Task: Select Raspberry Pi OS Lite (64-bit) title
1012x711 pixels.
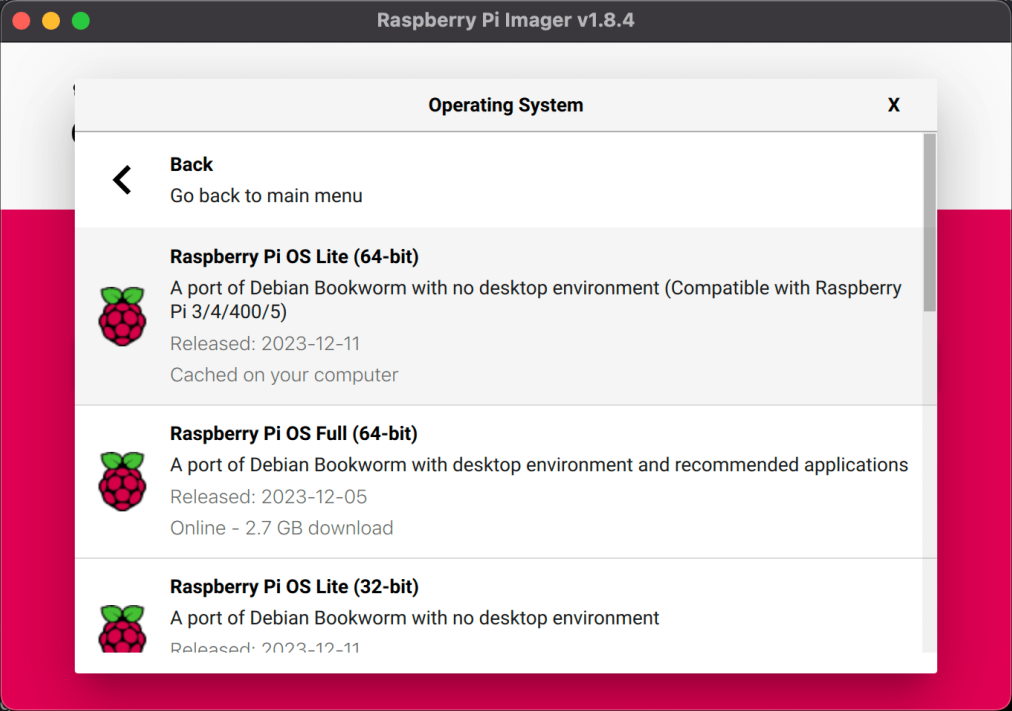Action: point(294,256)
